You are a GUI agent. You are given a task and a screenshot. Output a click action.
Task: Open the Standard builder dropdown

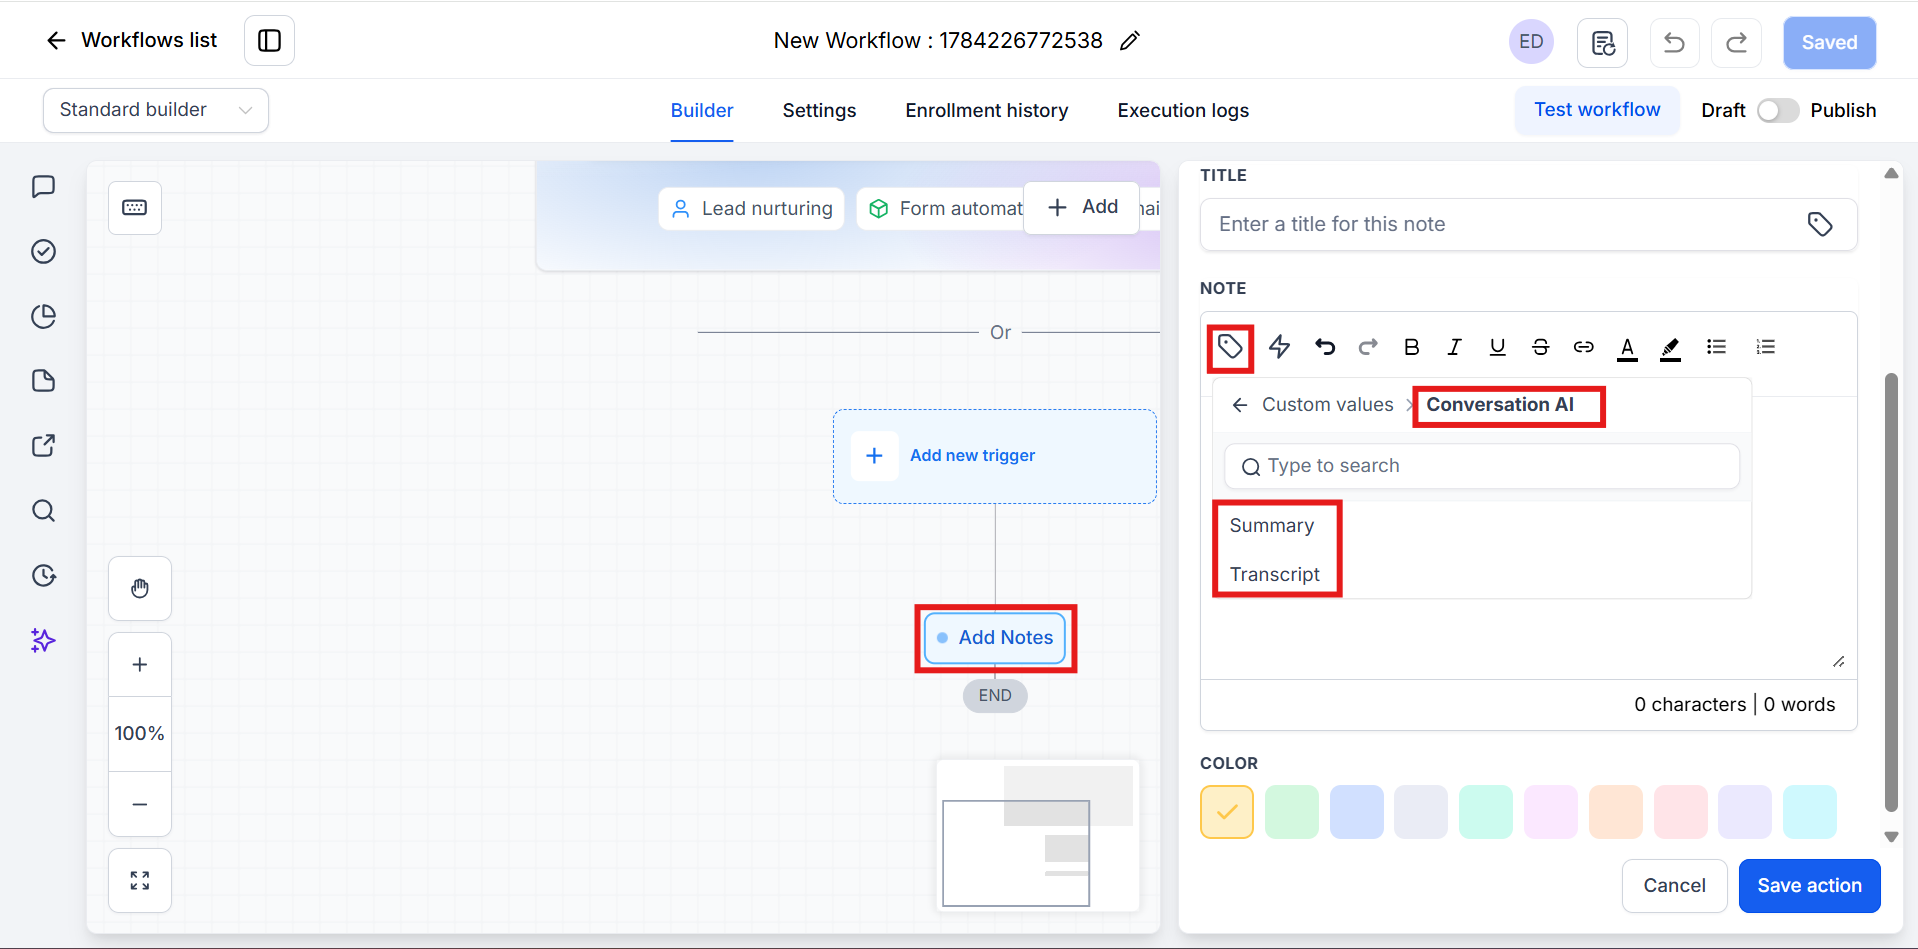[x=156, y=110]
